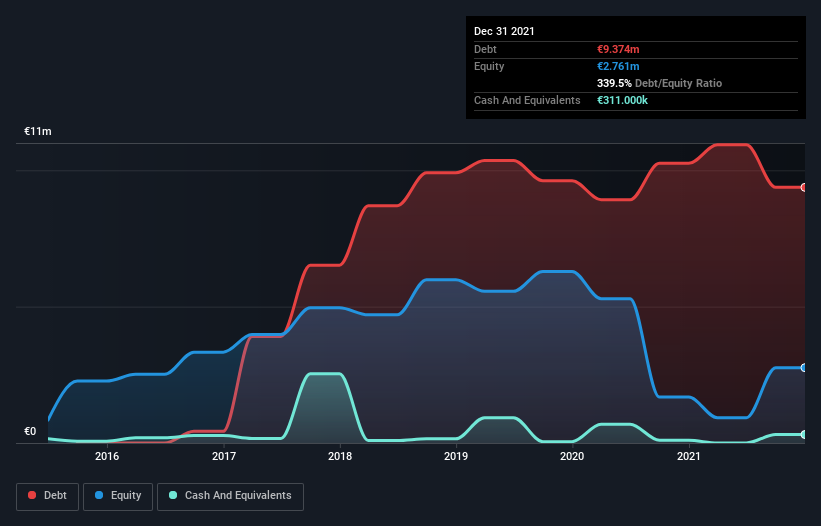Click the 2021 x-axis label

[689, 456]
